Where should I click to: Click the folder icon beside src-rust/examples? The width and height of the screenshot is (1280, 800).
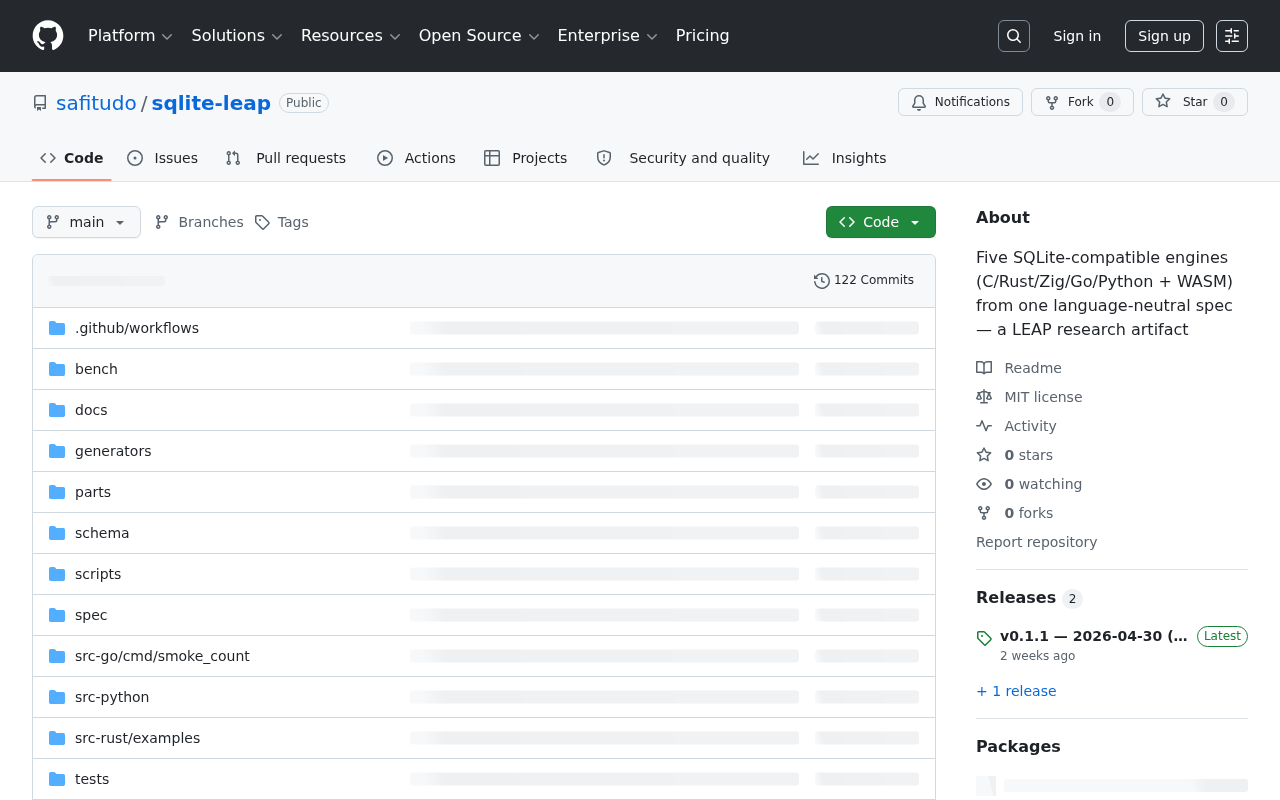tap(57, 738)
